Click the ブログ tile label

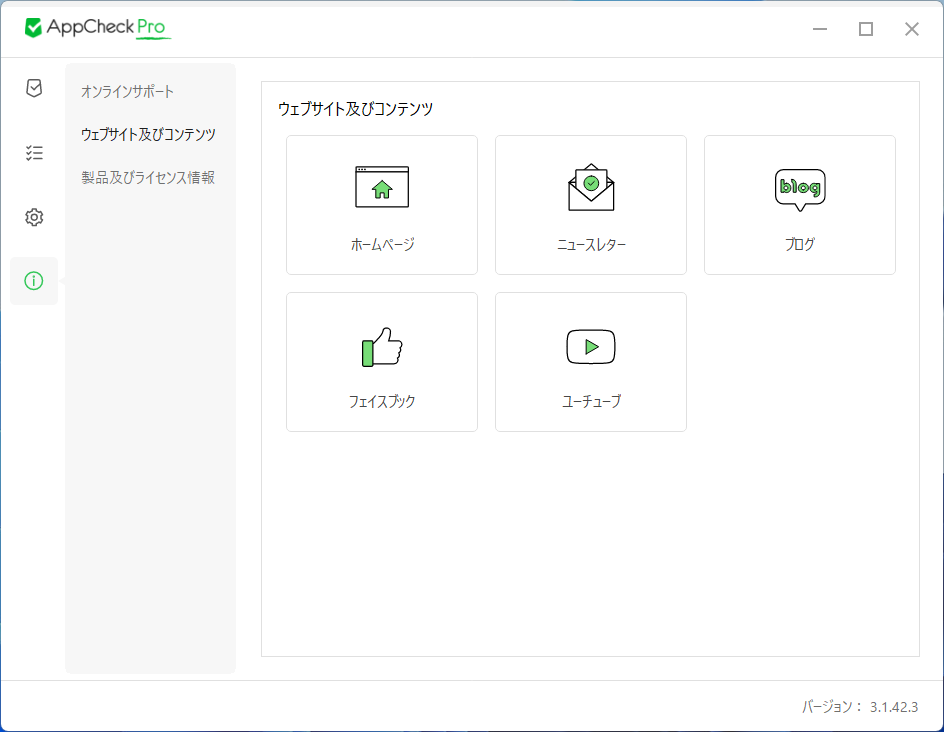tap(800, 244)
